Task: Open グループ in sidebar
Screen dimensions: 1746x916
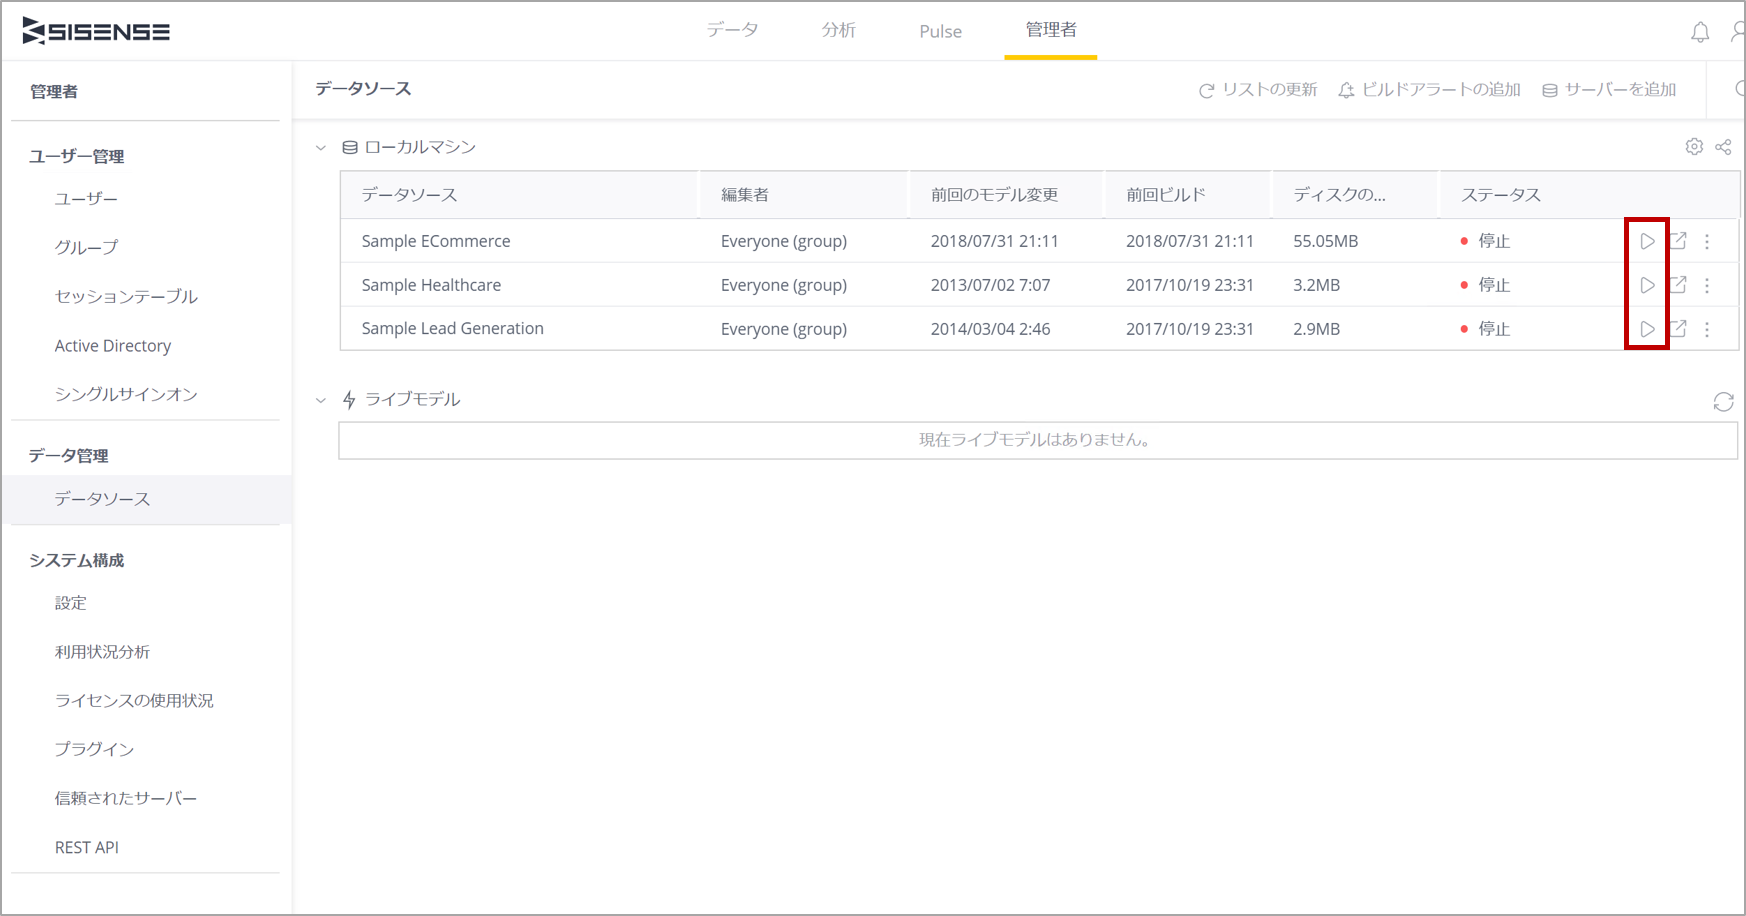Action: coord(86,247)
